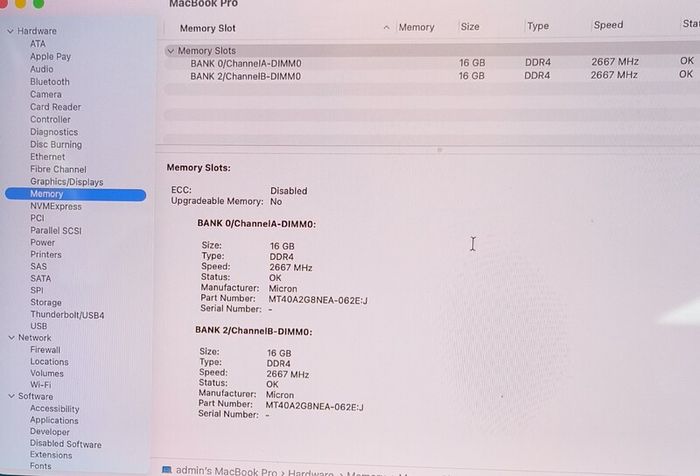
Task: Click the Speed column header
Action: pyautogui.click(x=608, y=25)
